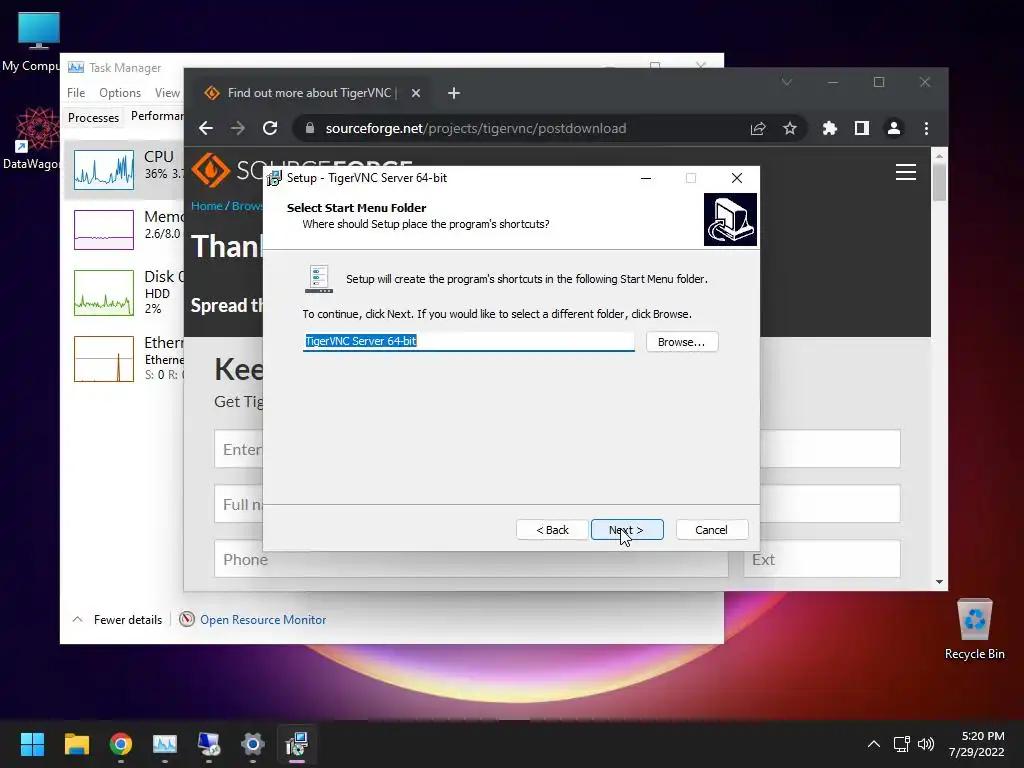Switch to Task Manager in taskbar
1024x768 pixels.
[x=165, y=744]
